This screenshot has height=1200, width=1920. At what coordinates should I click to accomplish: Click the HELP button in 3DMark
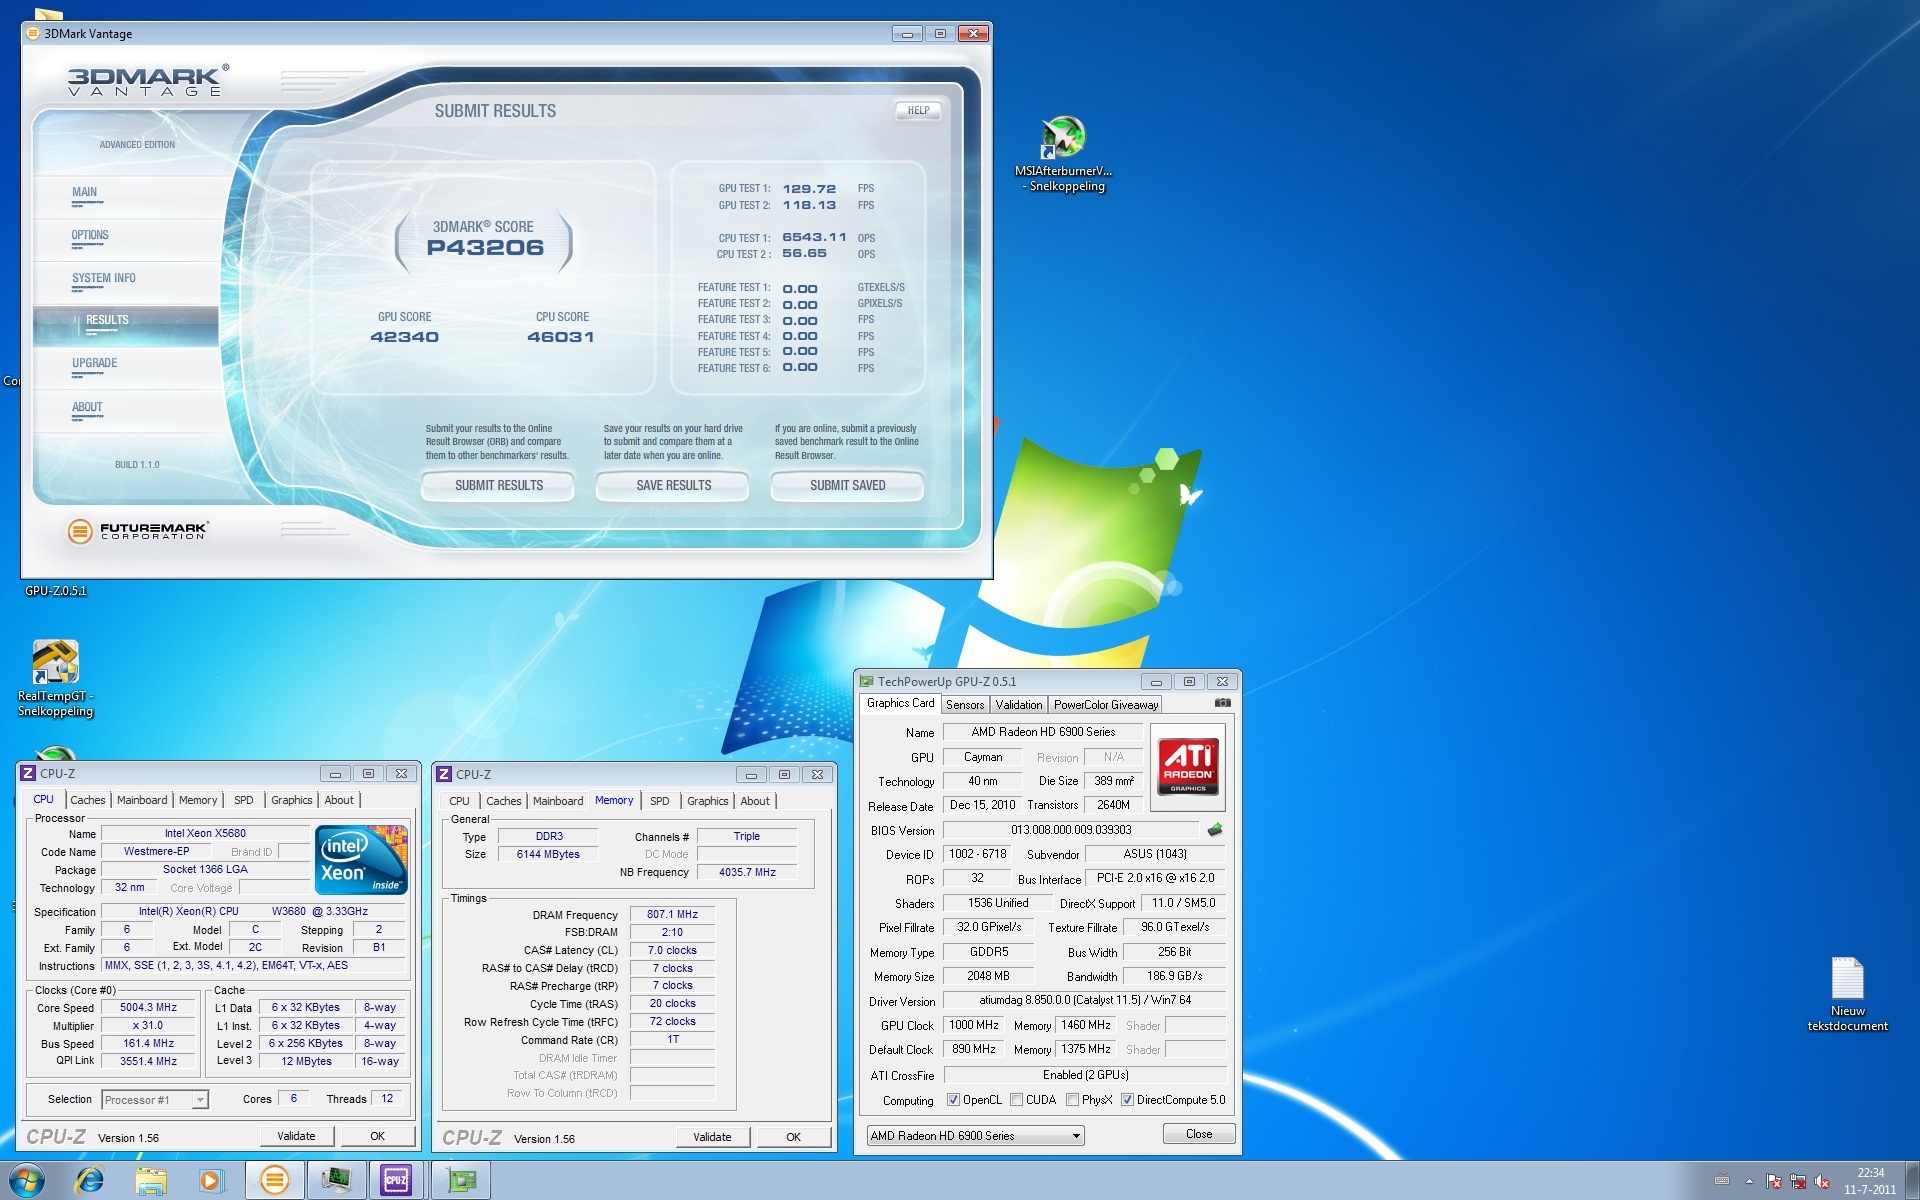pyautogui.click(x=918, y=111)
